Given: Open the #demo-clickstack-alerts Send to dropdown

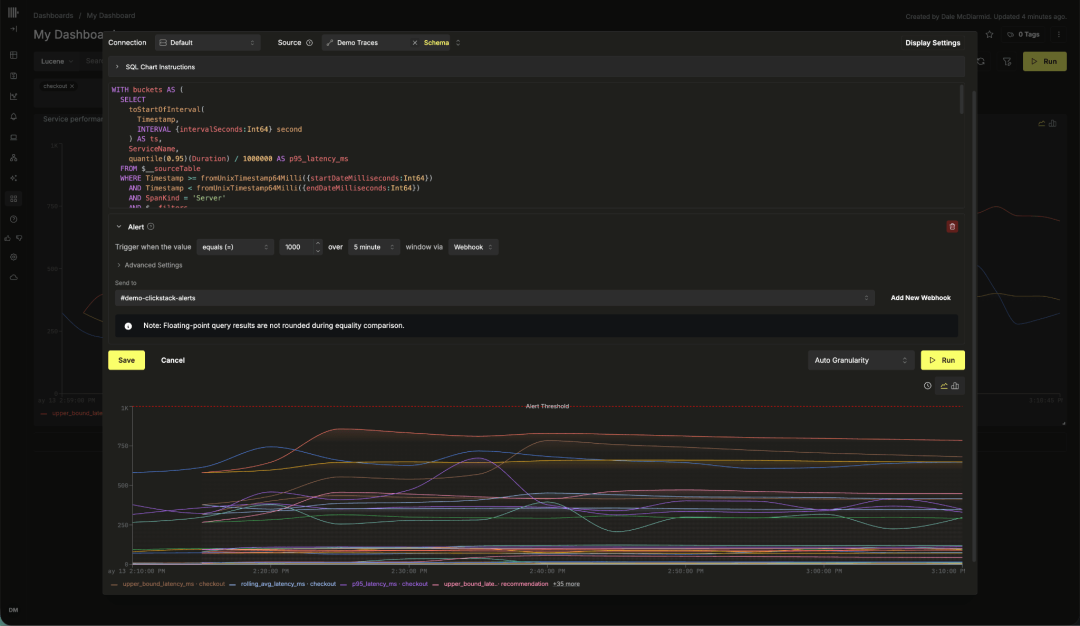Looking at the screenshot, I should 495,298.
